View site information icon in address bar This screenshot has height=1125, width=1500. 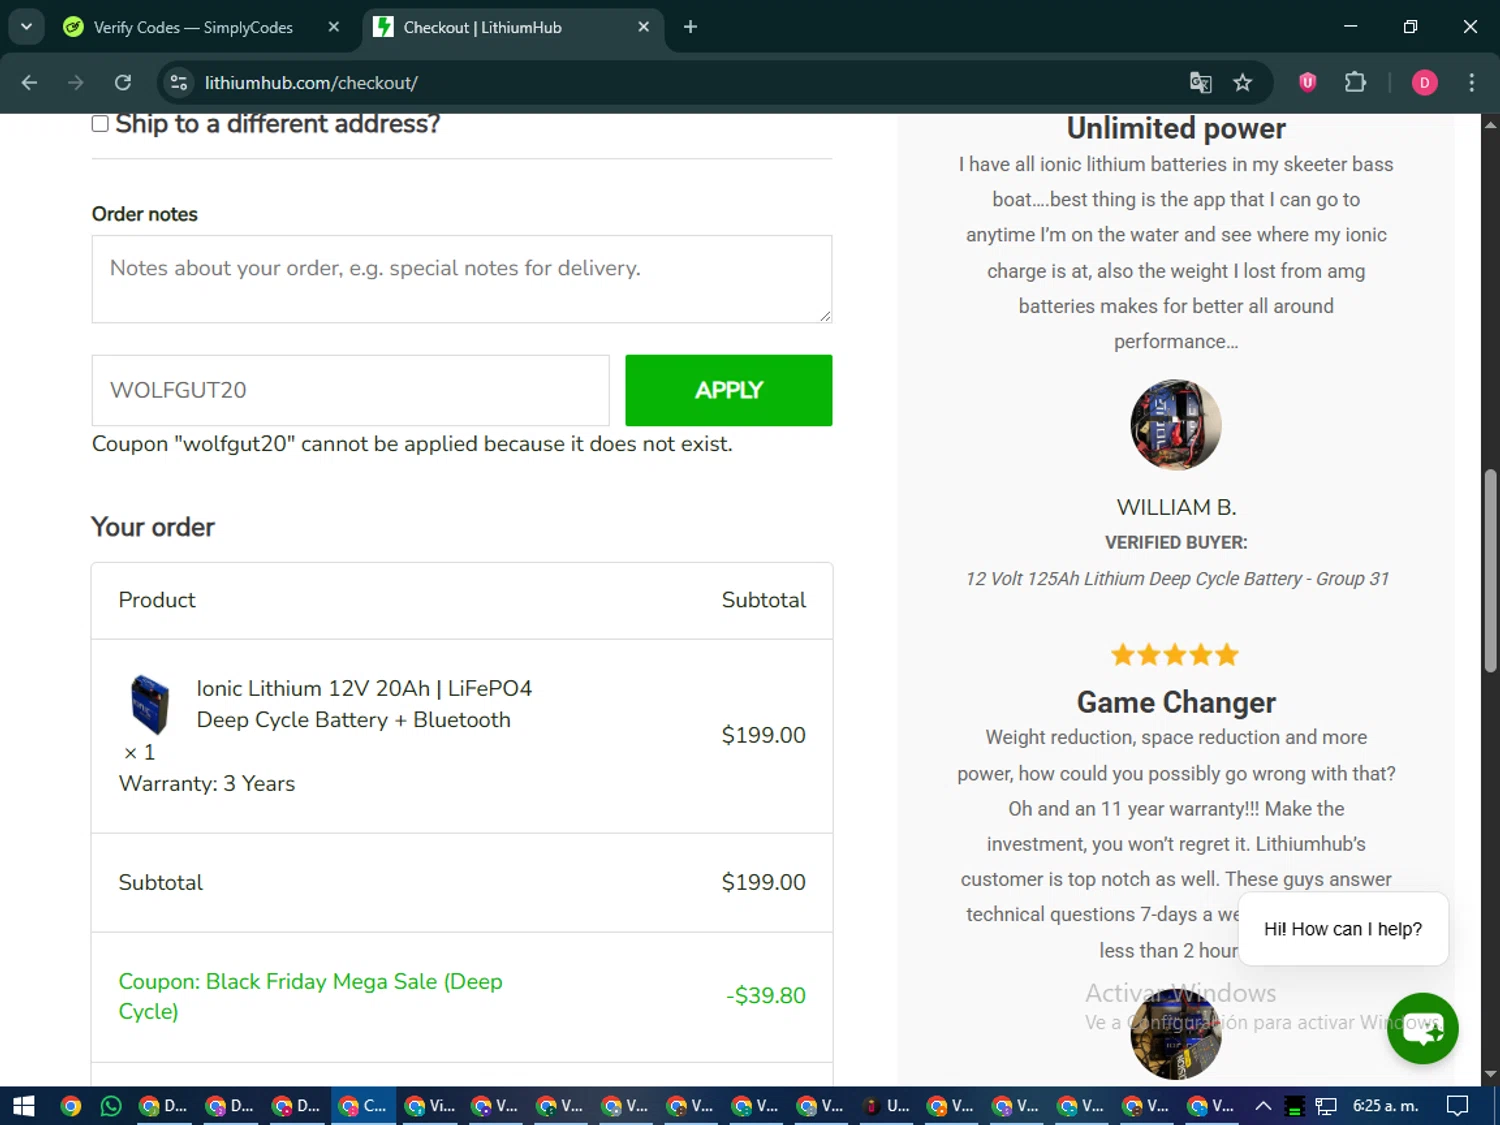point(179,82)
